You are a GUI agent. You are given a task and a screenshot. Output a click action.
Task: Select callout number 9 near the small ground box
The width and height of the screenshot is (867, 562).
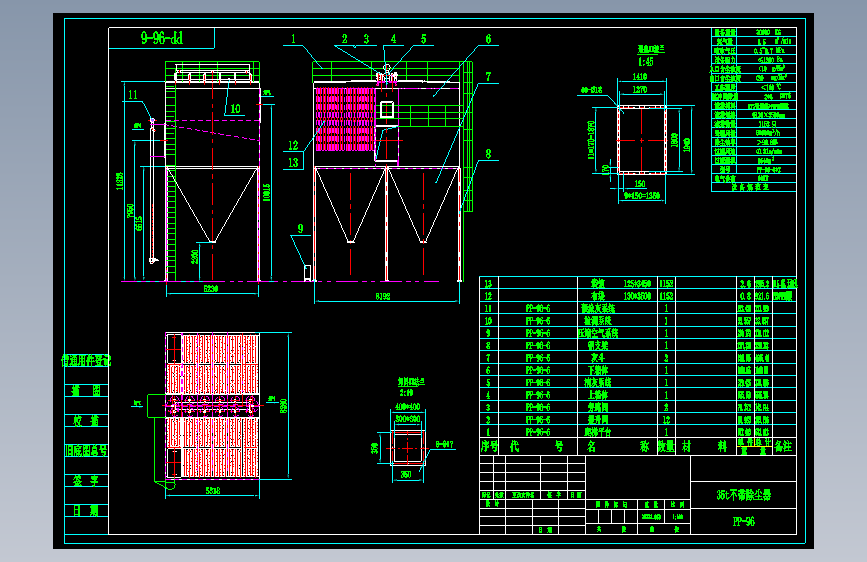pyautogui.click(x=300, y=228)
